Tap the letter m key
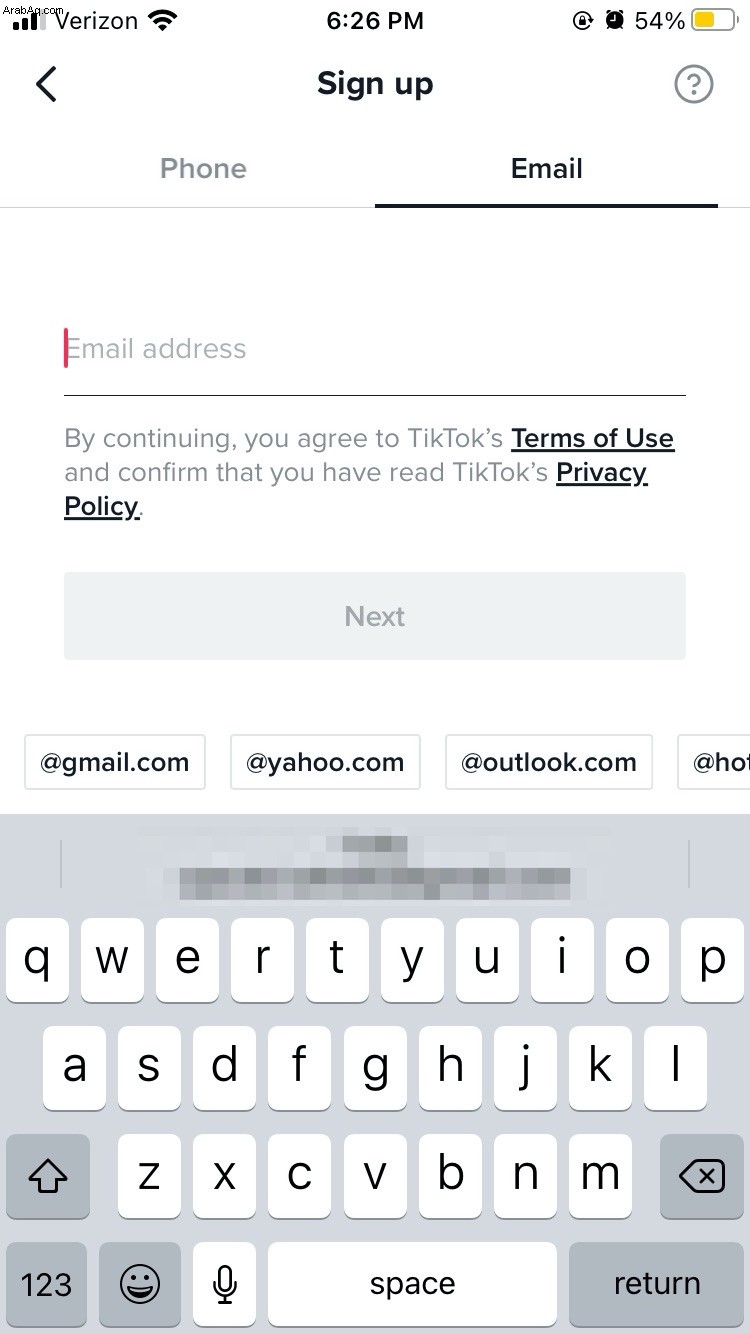Viewport: 750px width, 1334px height. pyautogui.click(x=600, y=1176)
